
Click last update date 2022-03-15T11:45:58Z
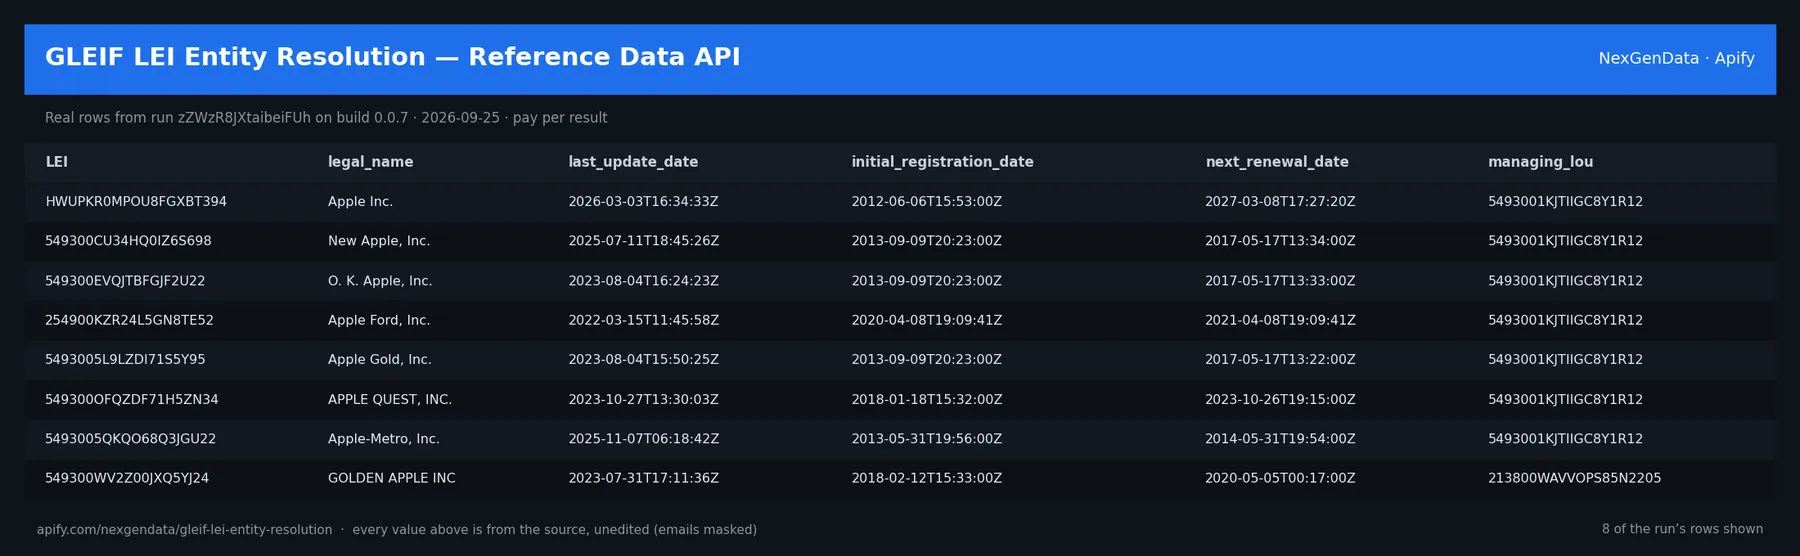tap(643, 320)
